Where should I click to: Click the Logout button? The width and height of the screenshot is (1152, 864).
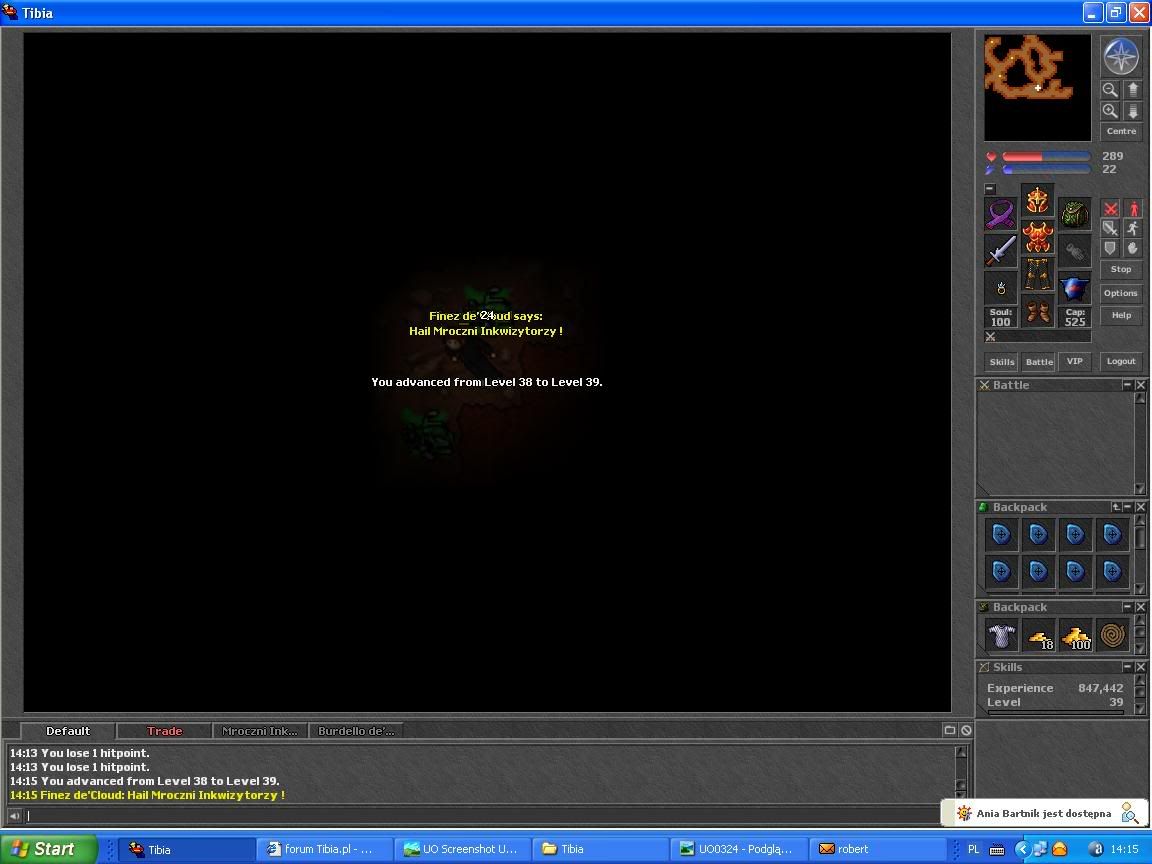(1121, 361)
